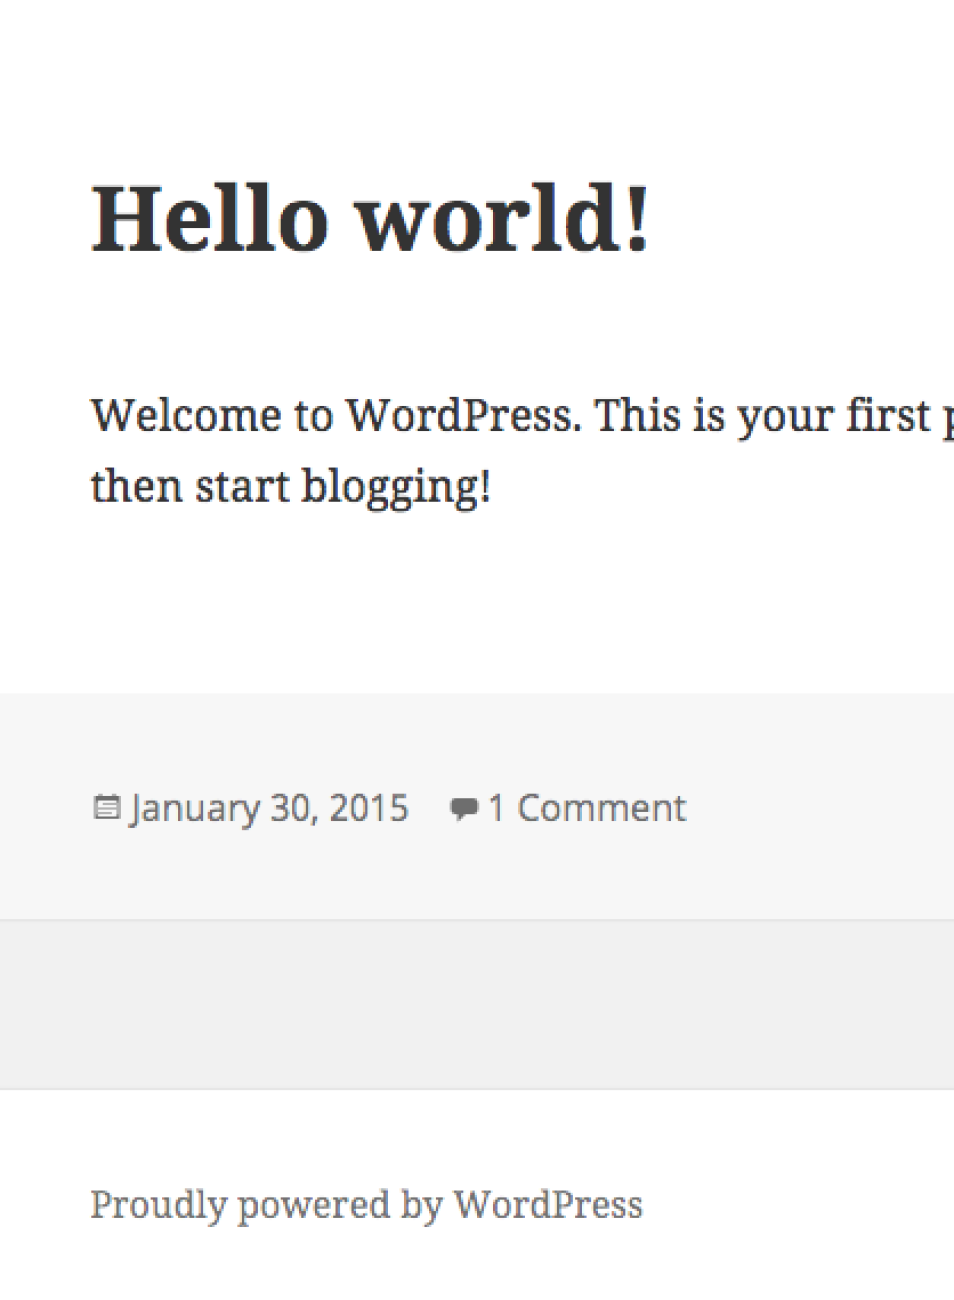Click the then start blogging! line

click(291, 488)
